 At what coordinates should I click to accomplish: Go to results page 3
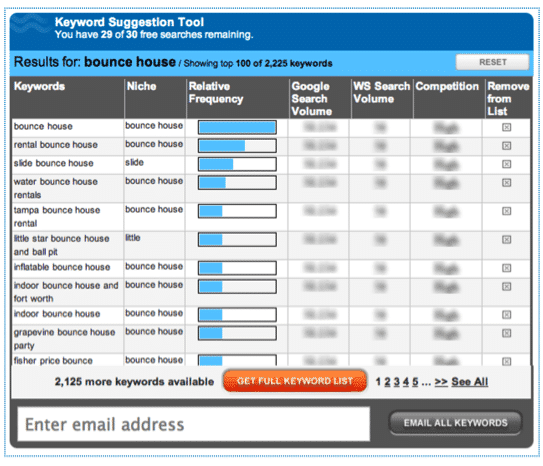(x=397, y=382)
